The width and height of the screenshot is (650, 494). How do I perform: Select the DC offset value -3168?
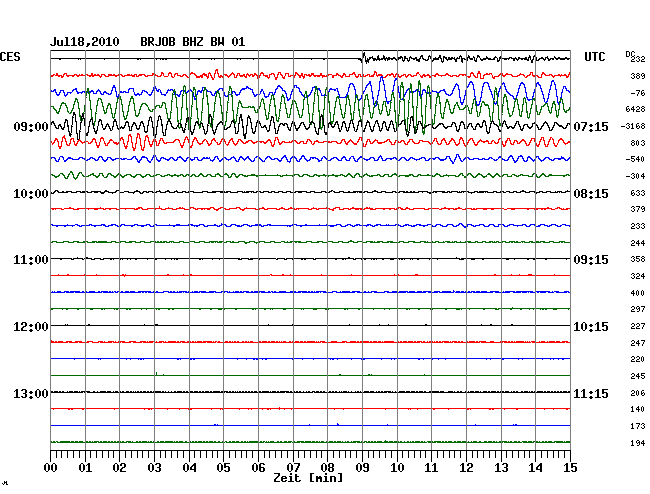coord(633,126)
